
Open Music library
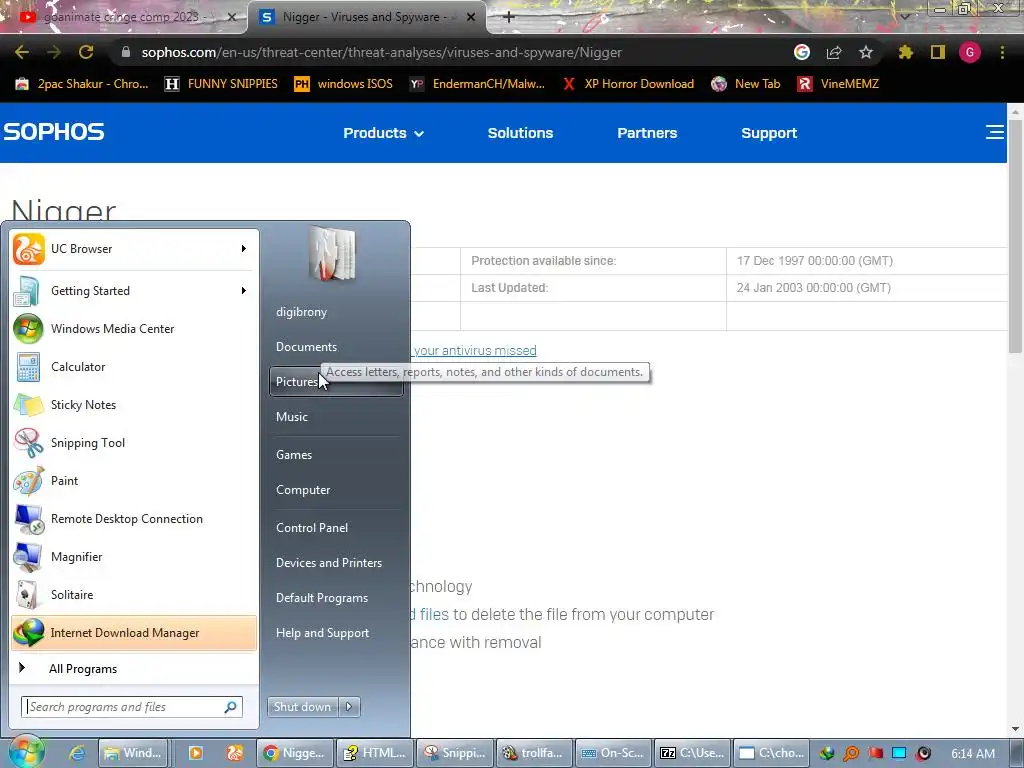click(336, 417)
